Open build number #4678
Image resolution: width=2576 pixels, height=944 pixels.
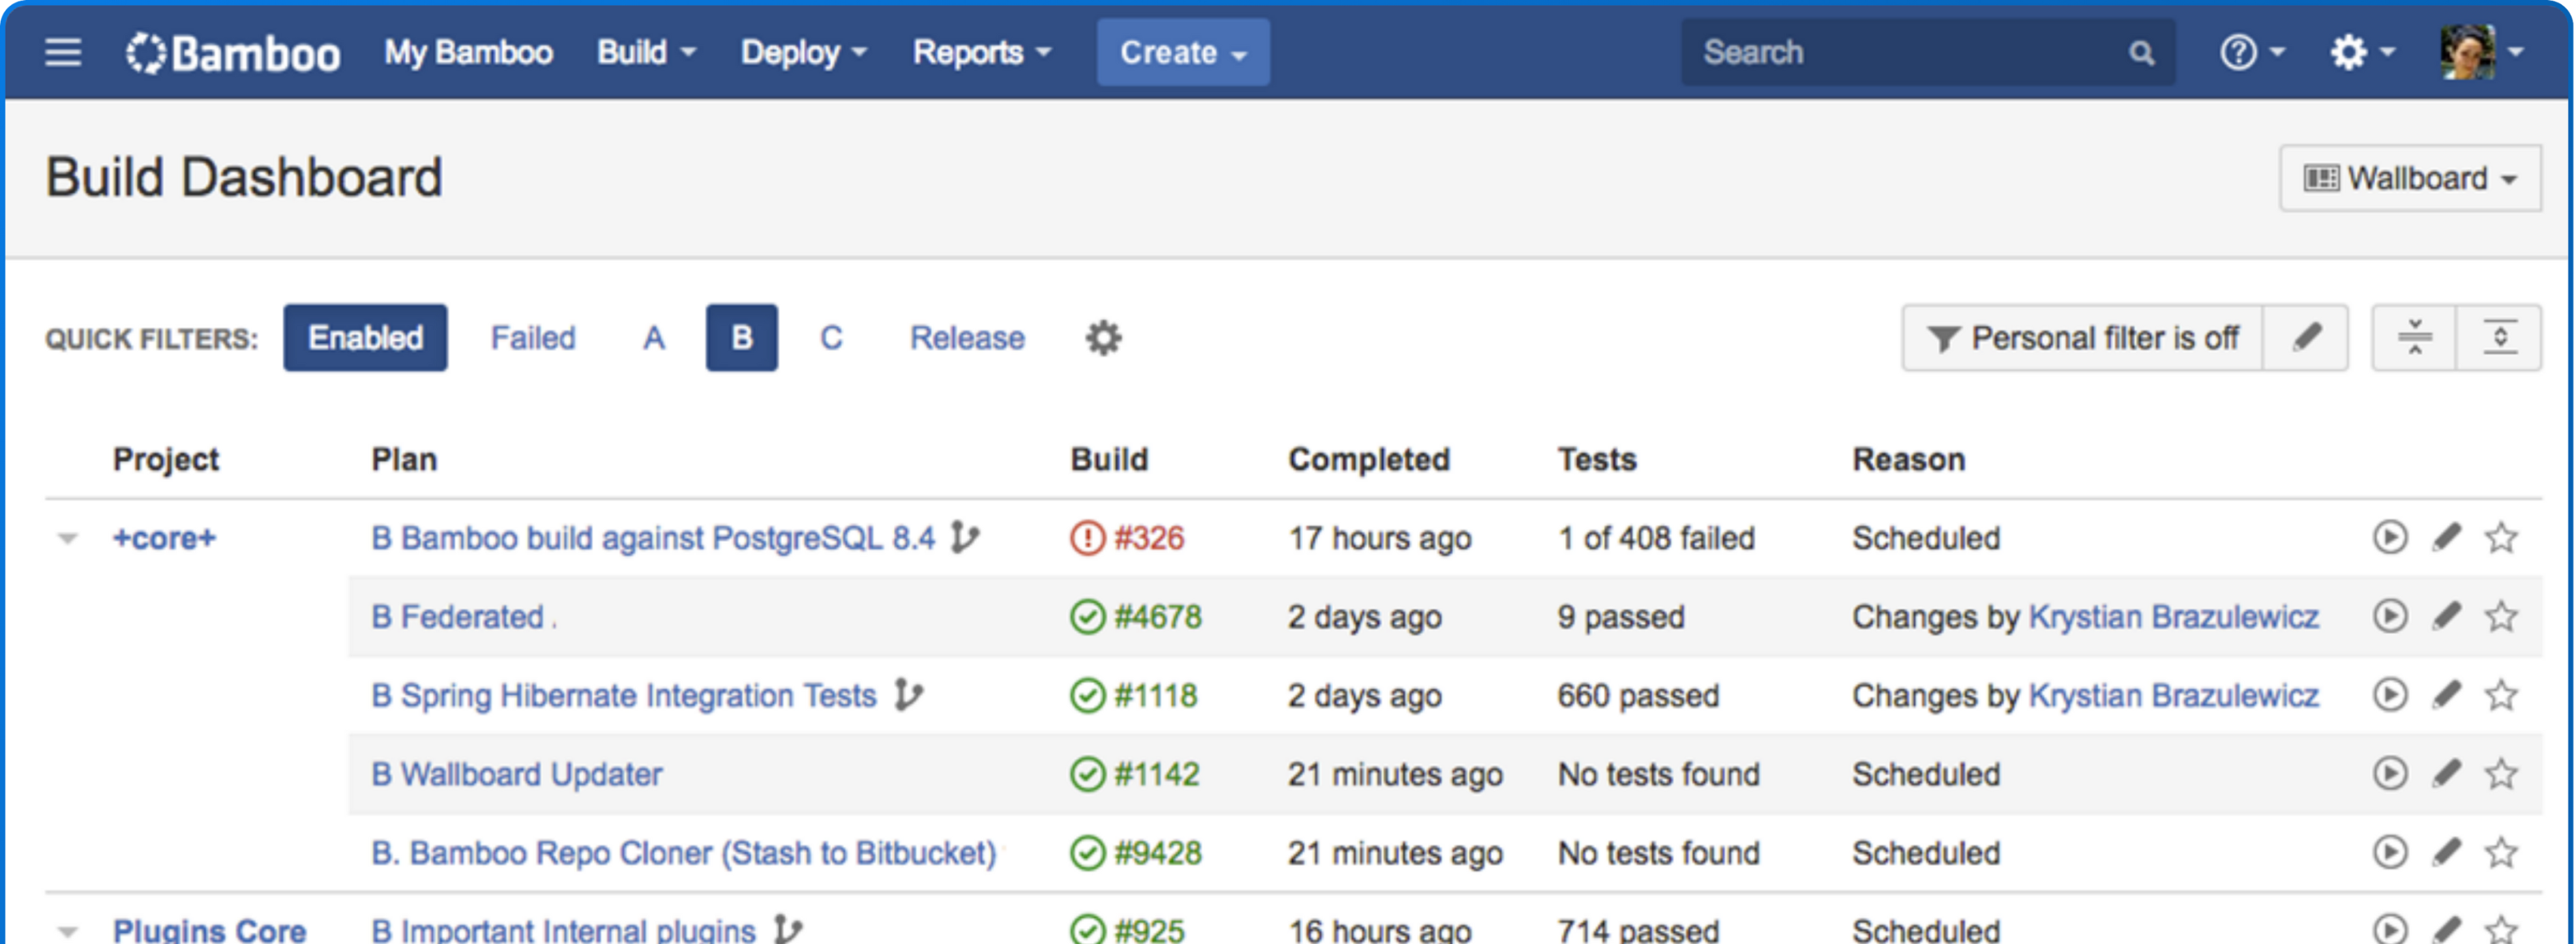[x=1158, y=617]
